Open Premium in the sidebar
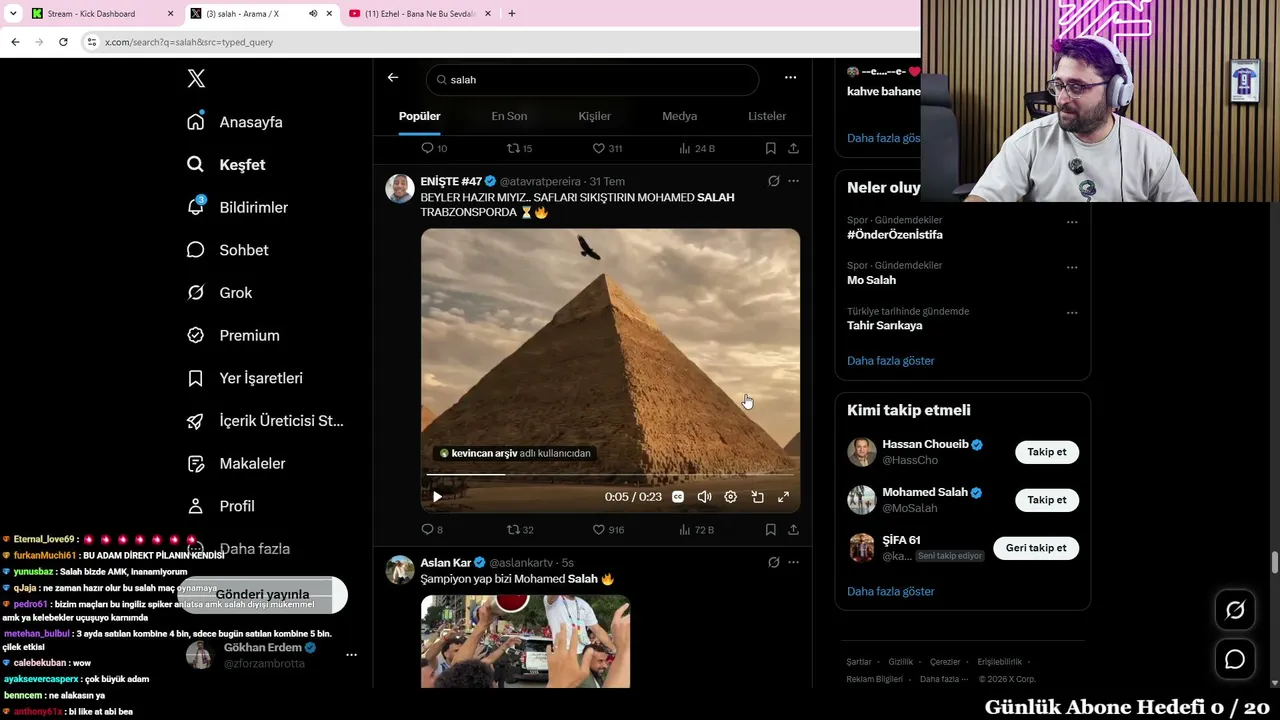The height and width of the screenshot is (720, 1280). coord(233,335)
